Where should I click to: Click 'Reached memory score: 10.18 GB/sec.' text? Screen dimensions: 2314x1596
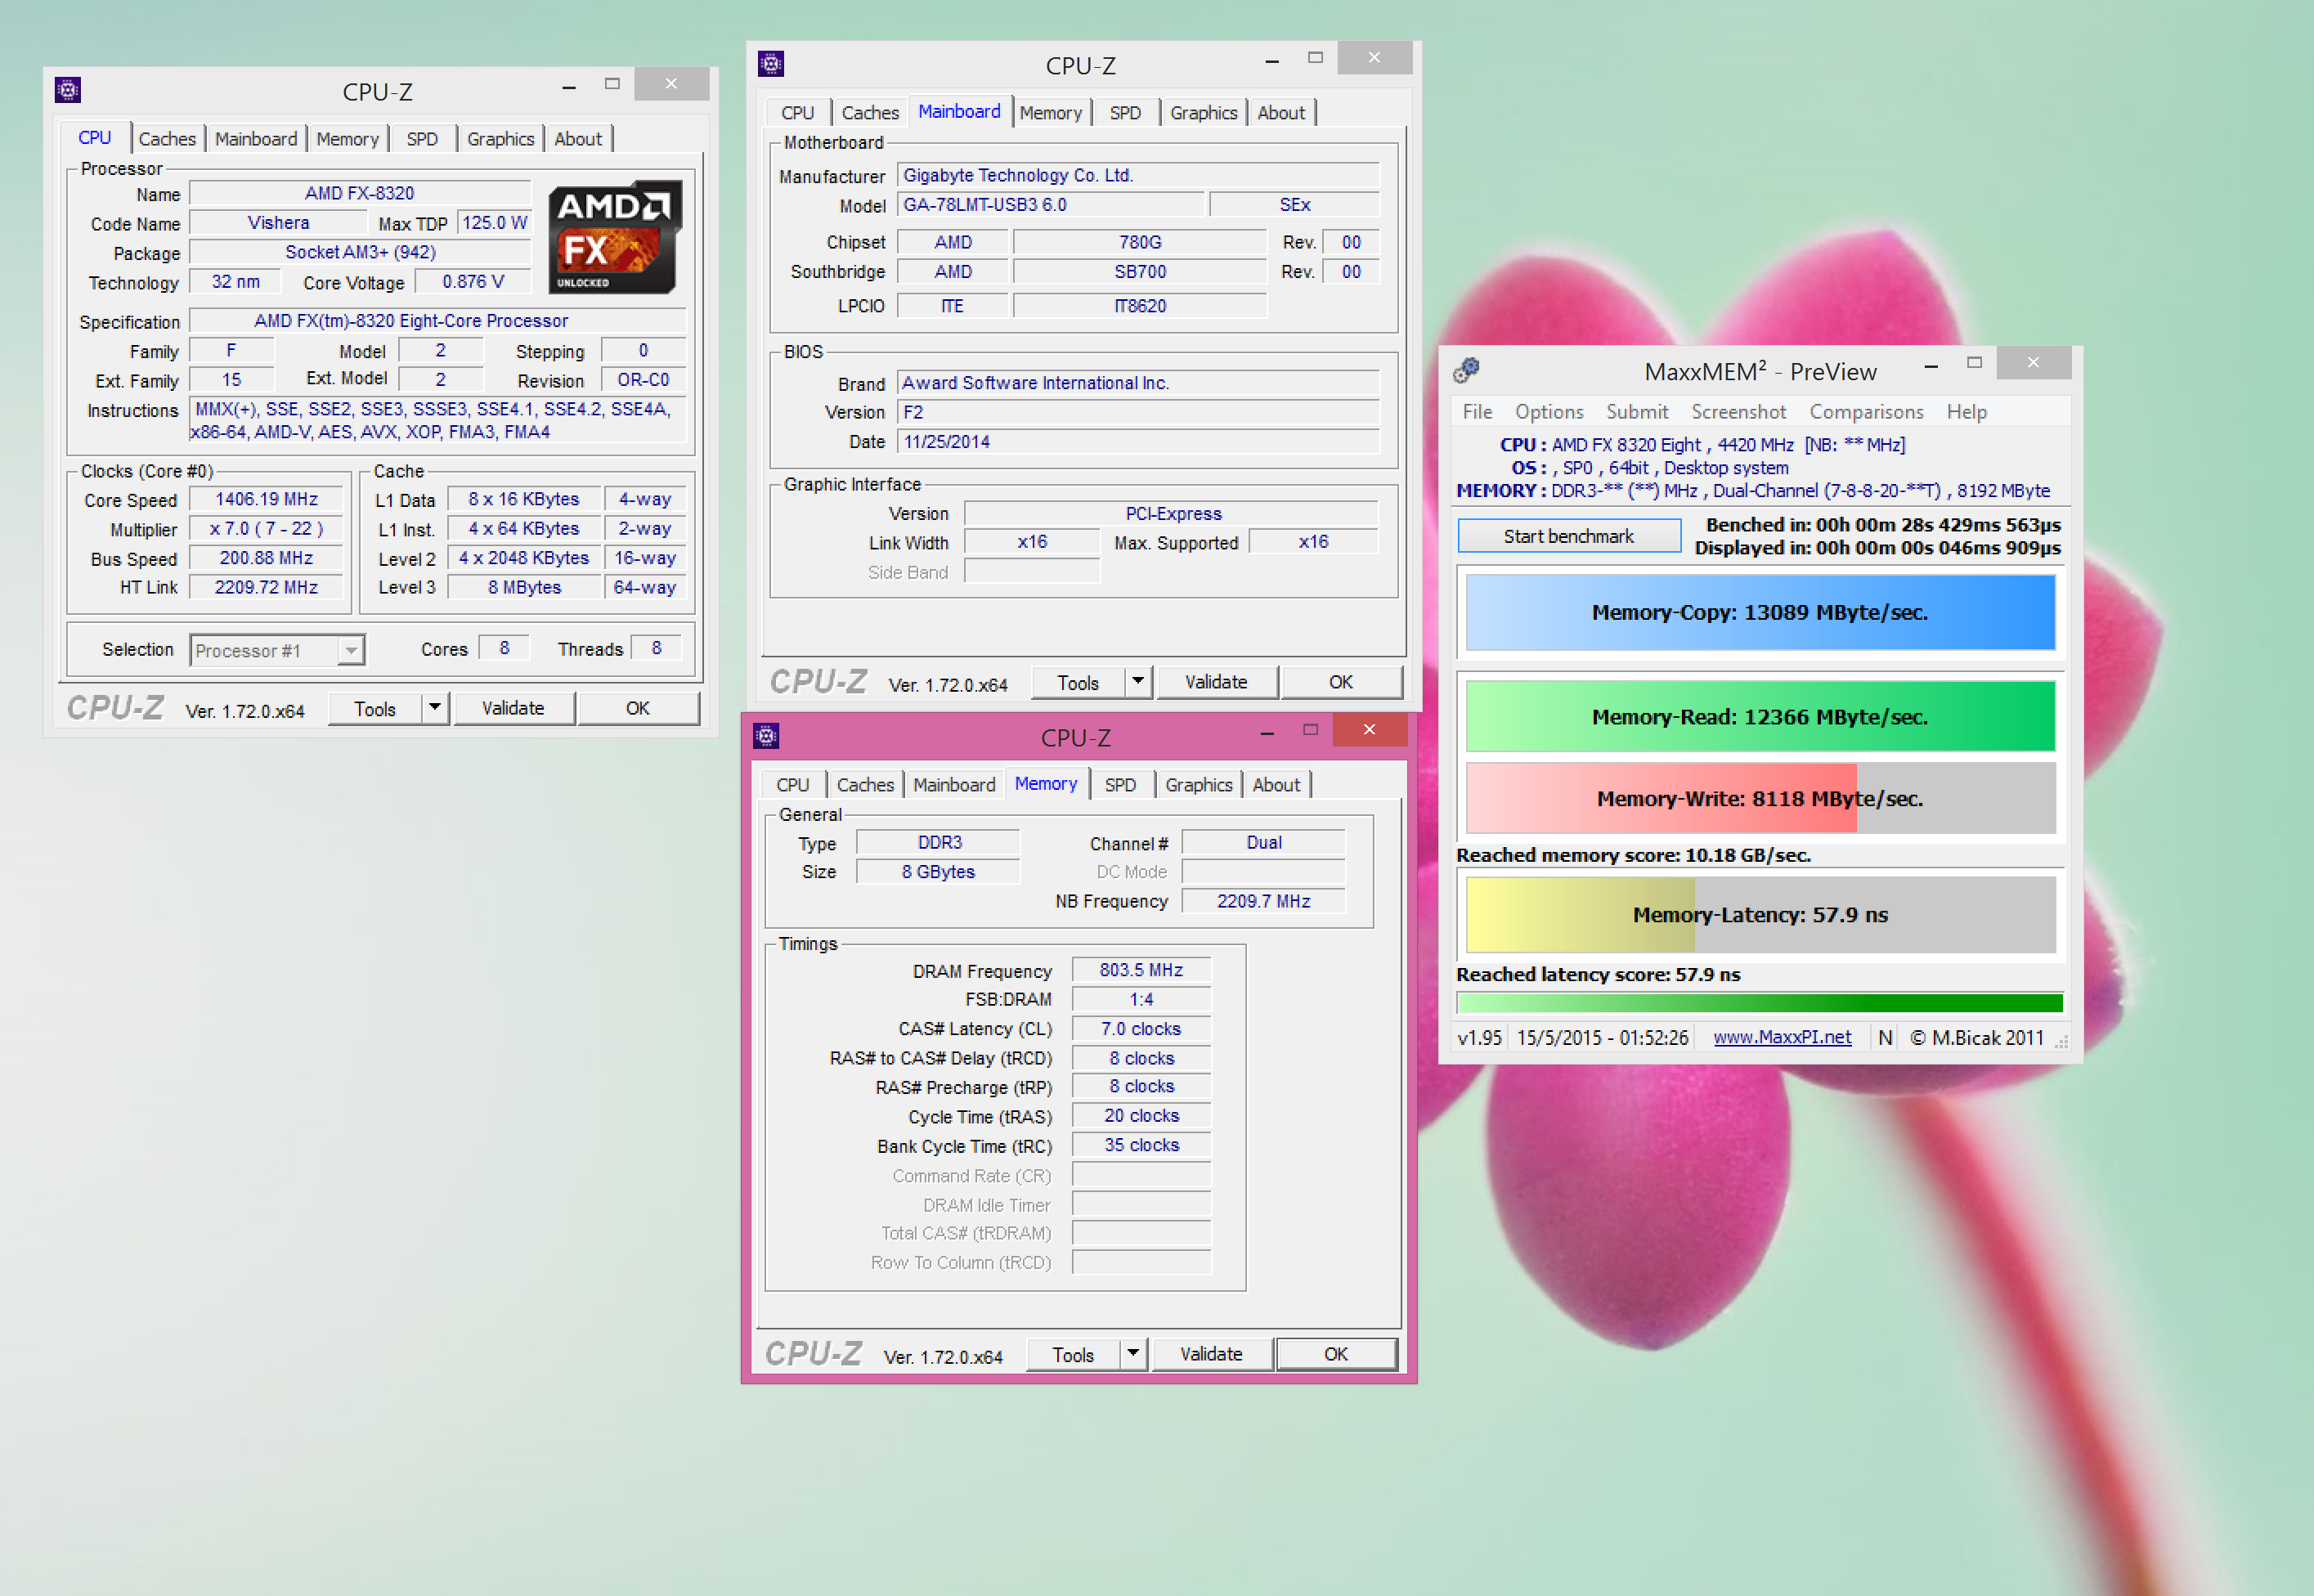[x=1633, y=856]
